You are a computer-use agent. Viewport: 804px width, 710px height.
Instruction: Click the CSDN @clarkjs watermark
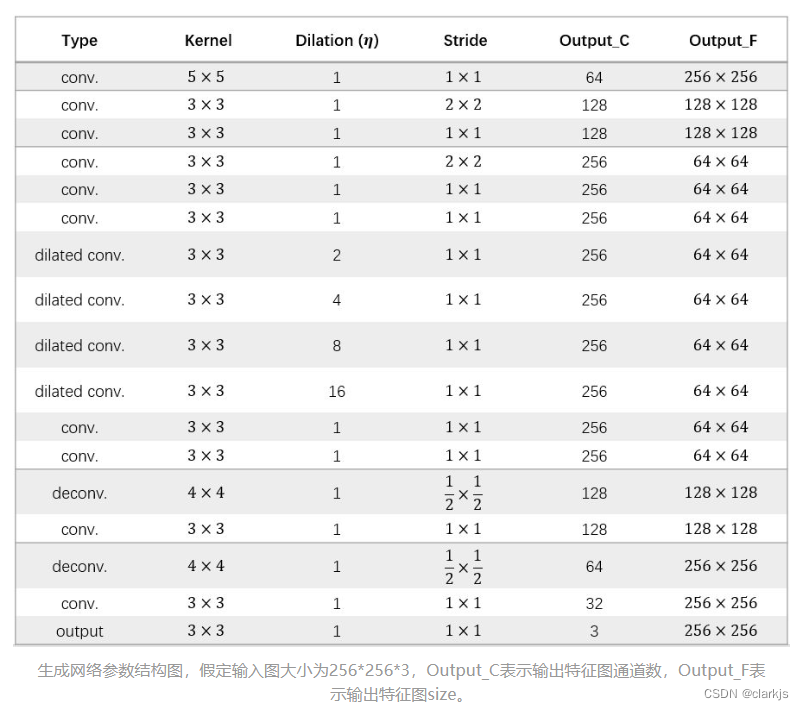(x=746, y=693)
